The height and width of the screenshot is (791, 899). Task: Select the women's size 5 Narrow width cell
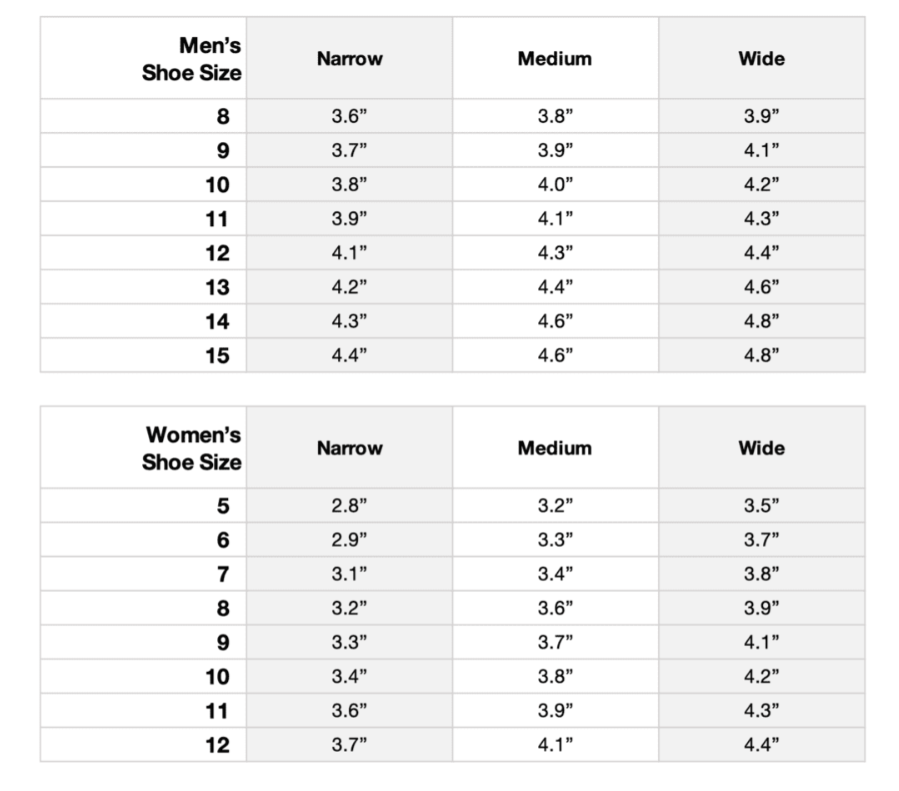(x=349, y=506)
